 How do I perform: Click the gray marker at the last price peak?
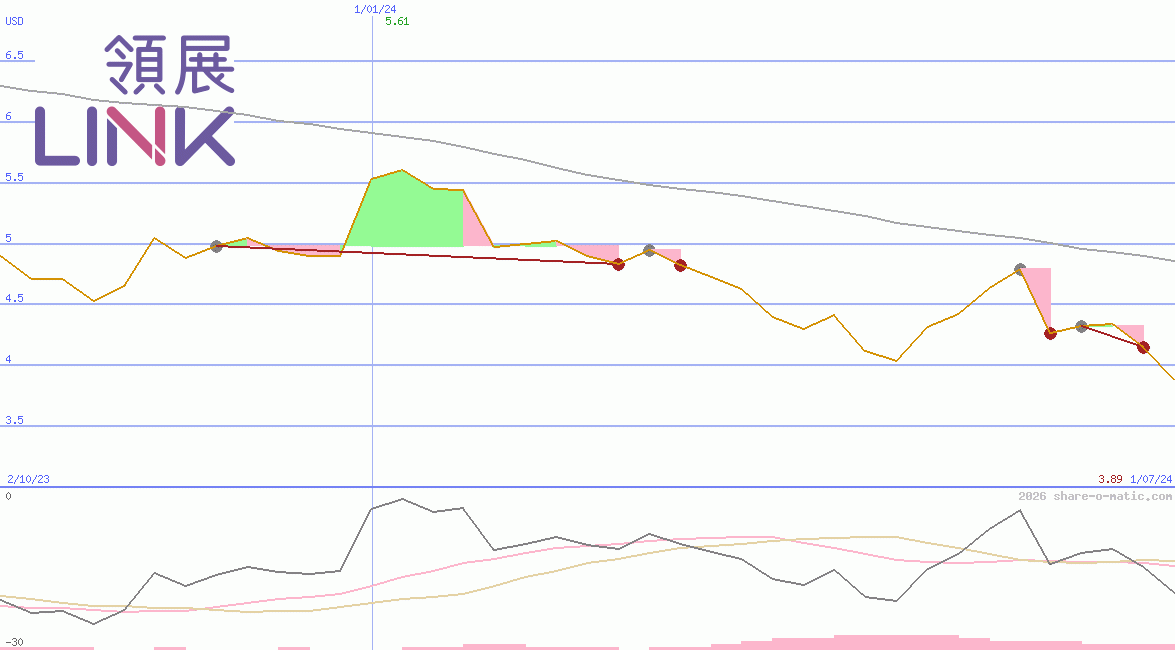(1020, 269)
